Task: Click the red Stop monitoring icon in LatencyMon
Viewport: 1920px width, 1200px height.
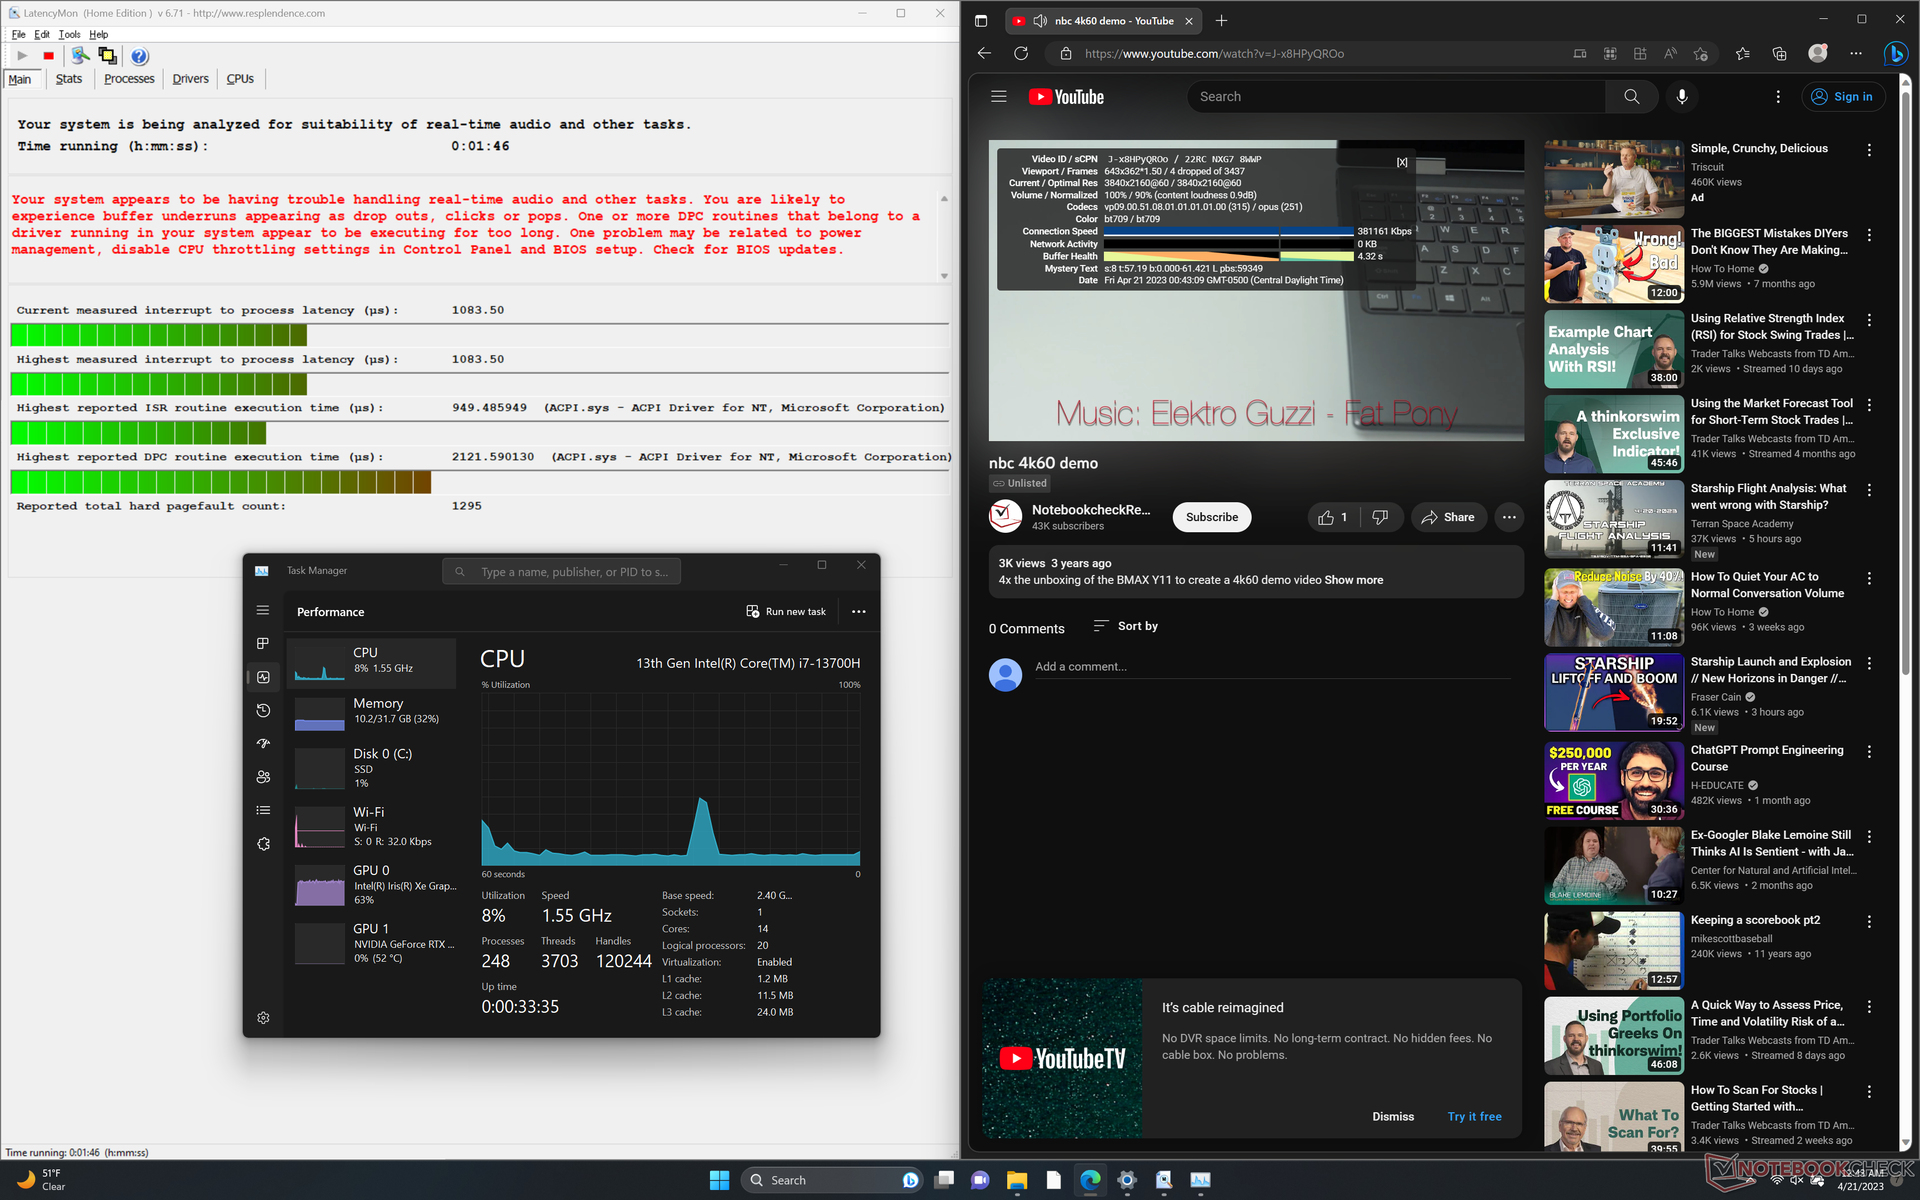Action: pos(48,56)
